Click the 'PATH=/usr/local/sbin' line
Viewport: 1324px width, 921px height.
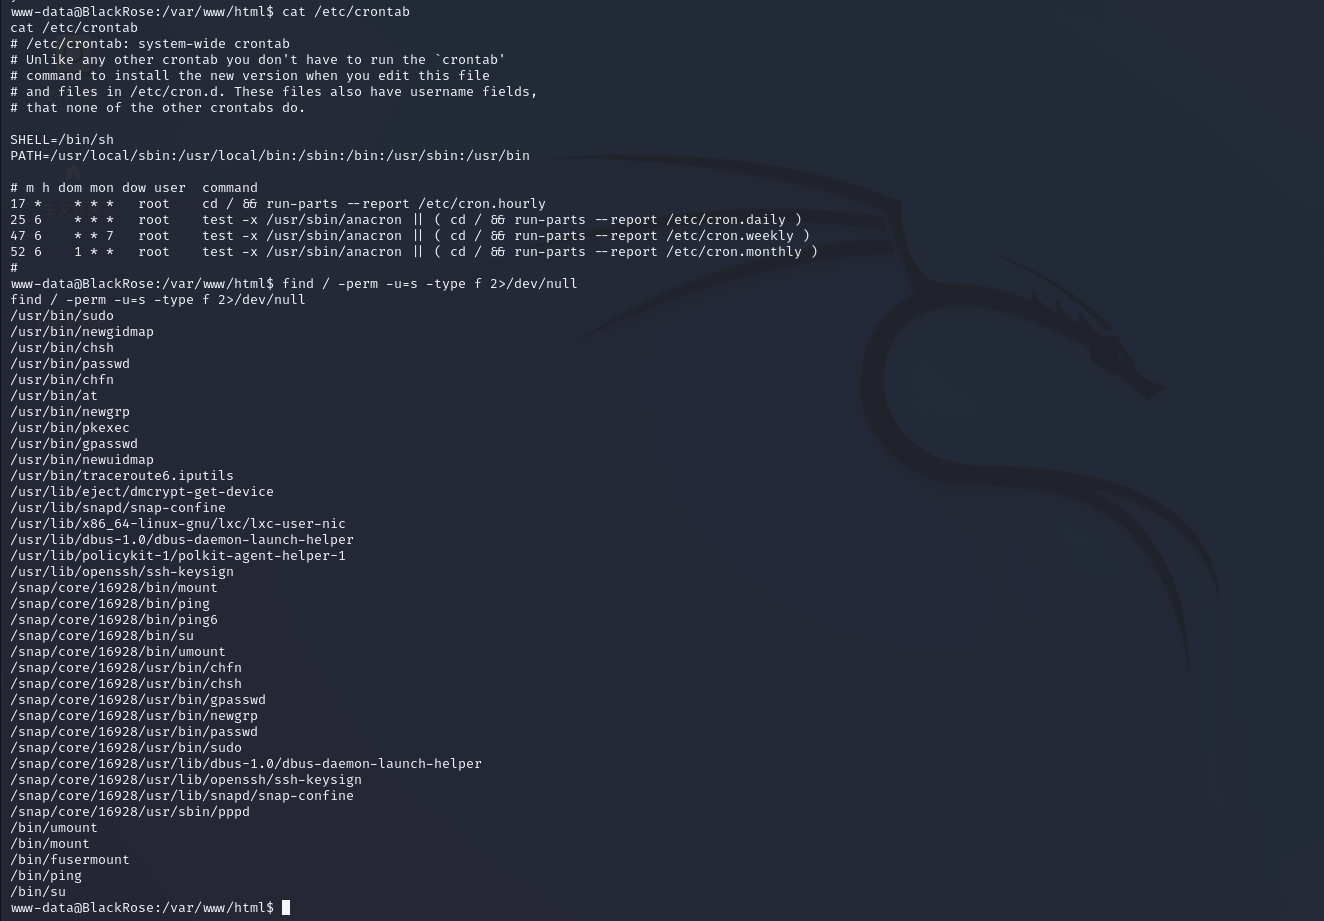click(x=270, y=155)
